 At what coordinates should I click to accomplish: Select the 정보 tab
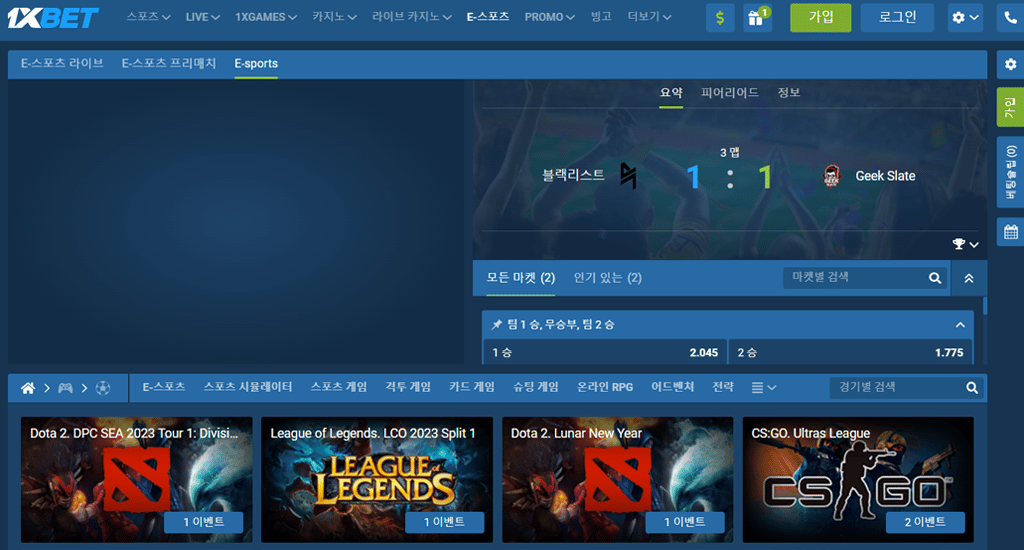coord(788,93)
